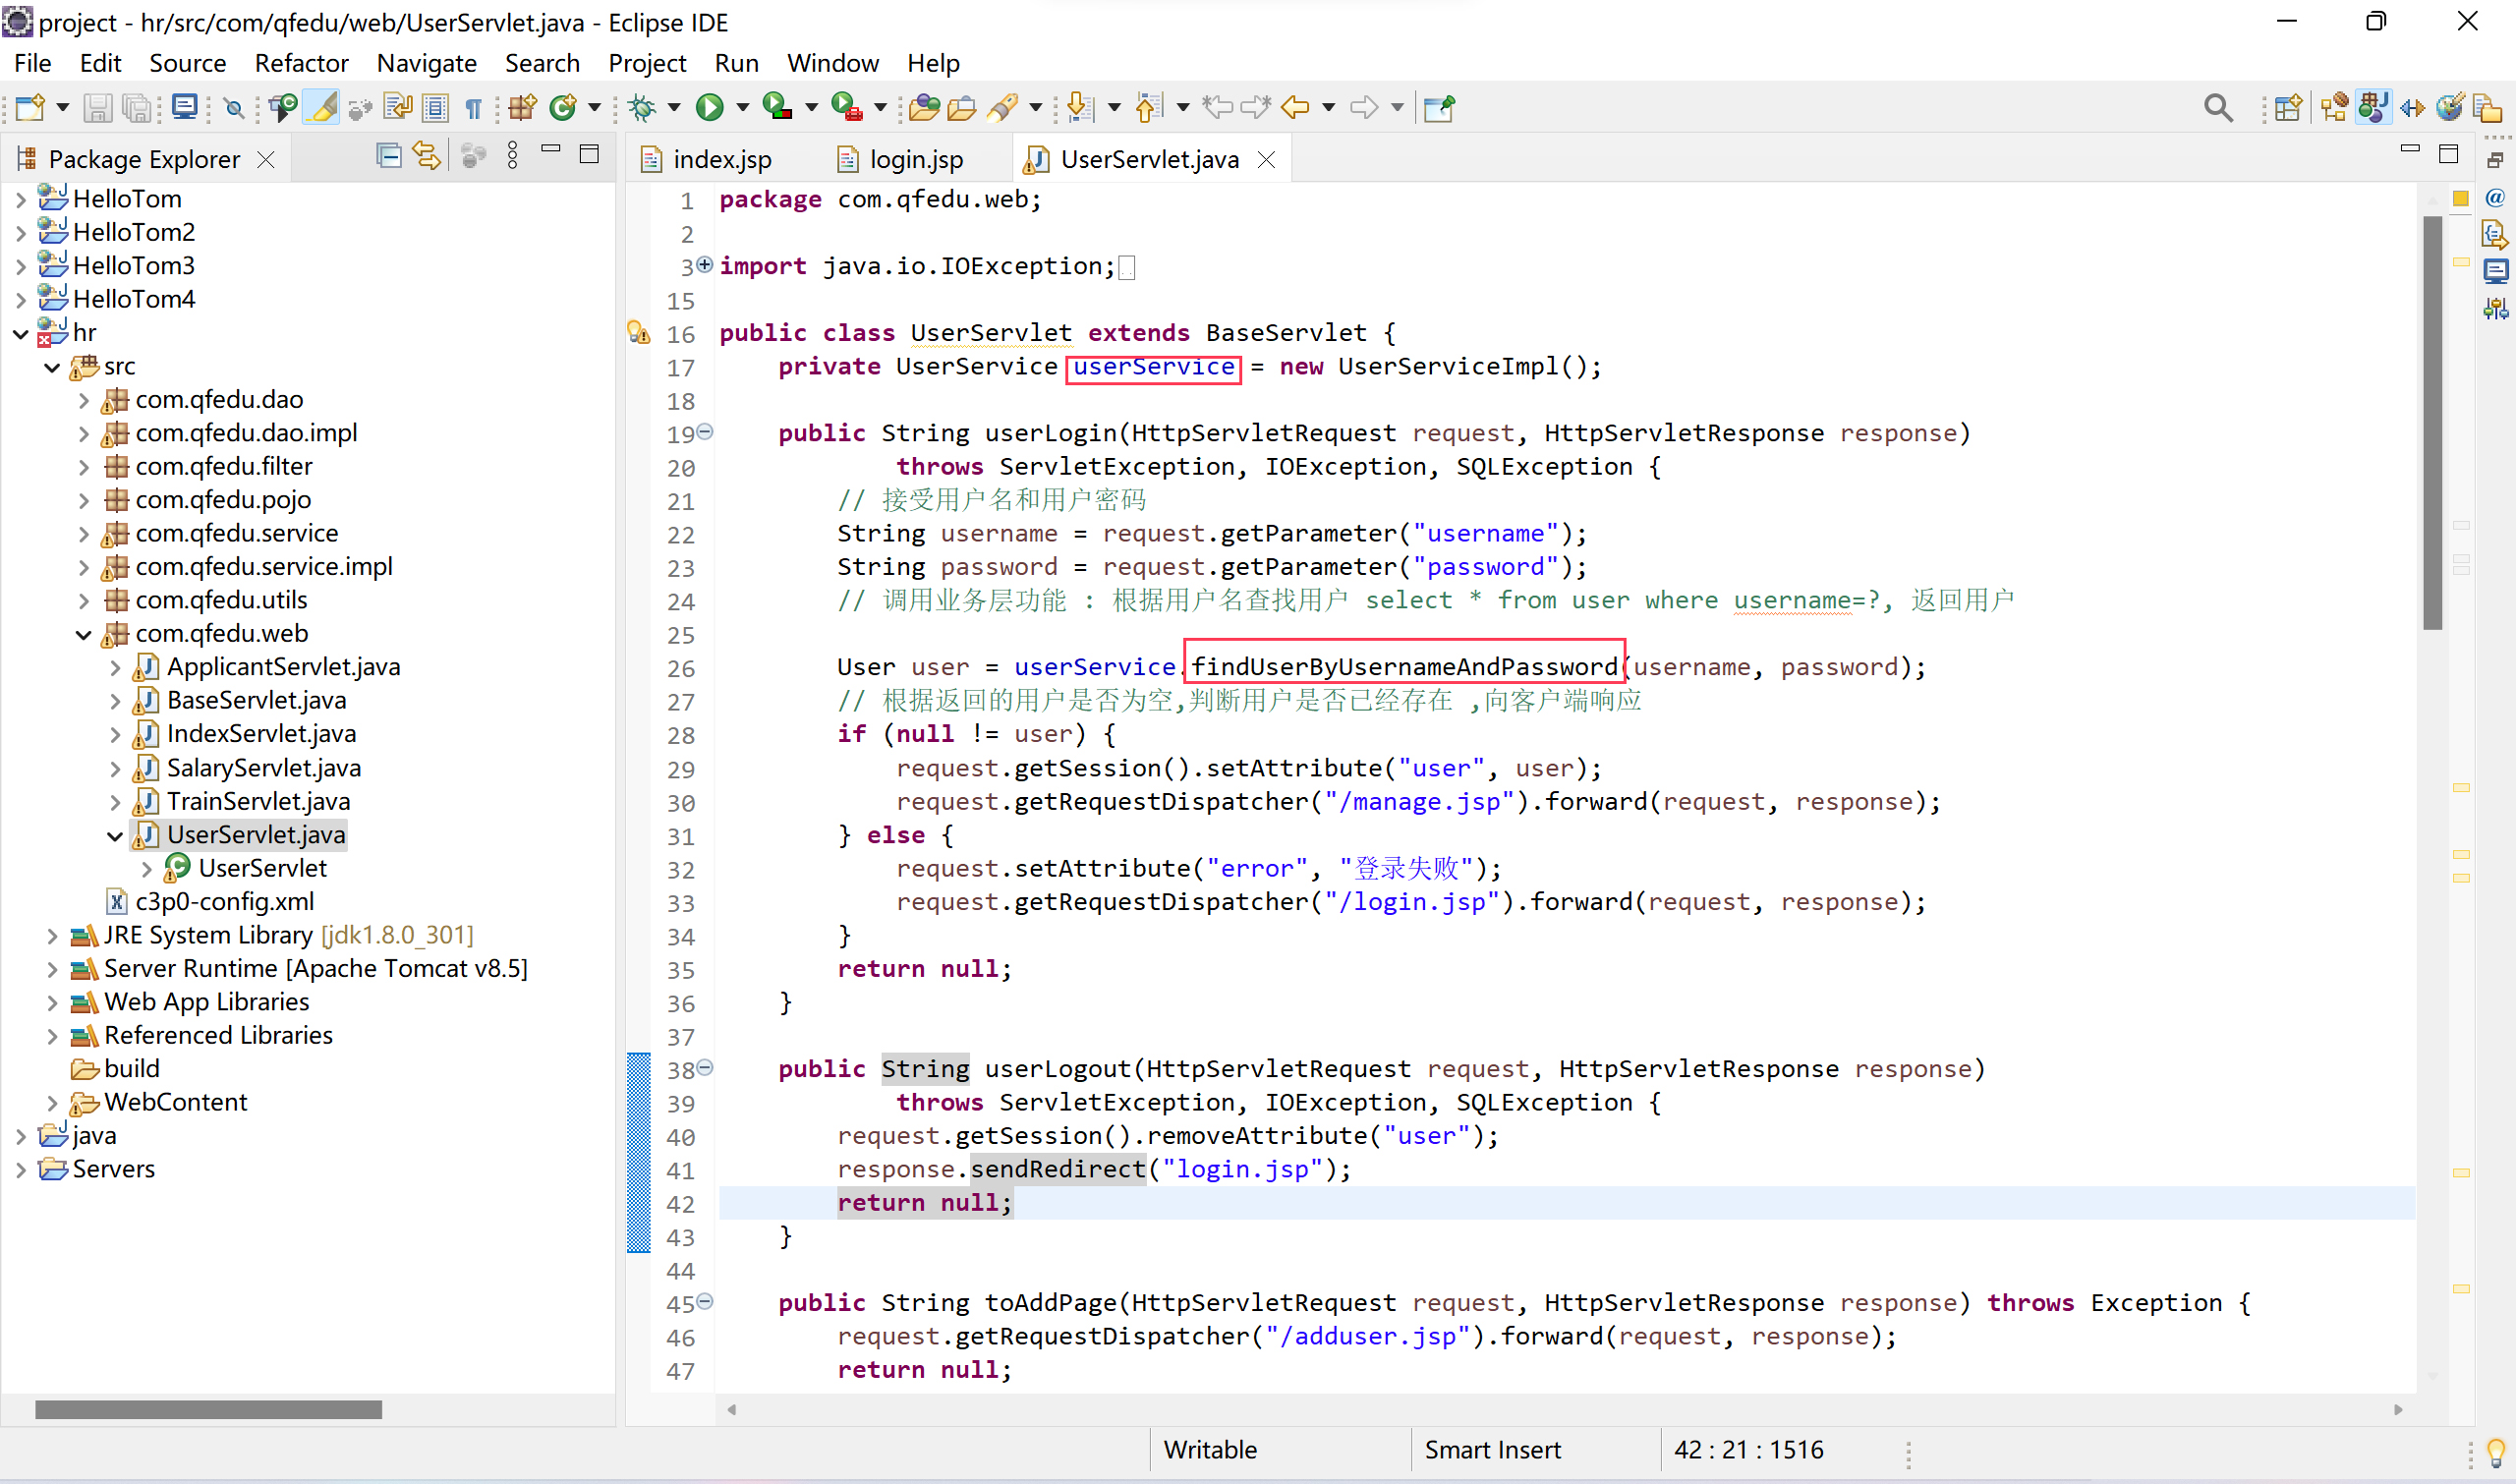Expand the com.qfedu.dao package
2516x1484 pixels.
pyautogui.click(x=84, y=400)
